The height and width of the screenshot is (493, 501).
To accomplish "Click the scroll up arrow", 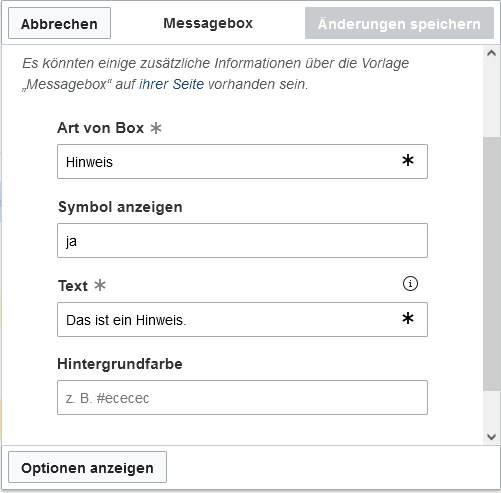I will point(491,53).
